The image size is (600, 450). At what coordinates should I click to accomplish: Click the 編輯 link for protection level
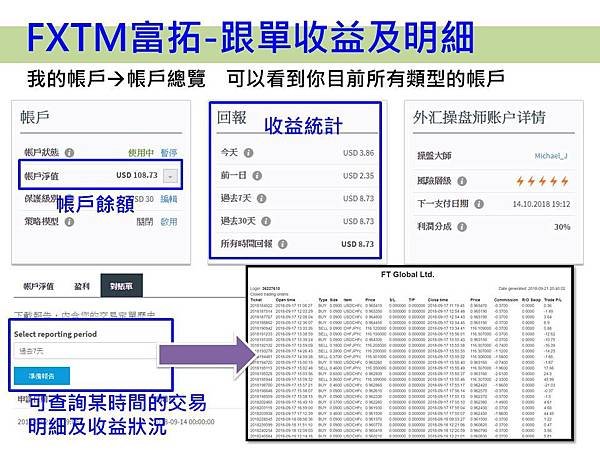click(x=169, y=199)
